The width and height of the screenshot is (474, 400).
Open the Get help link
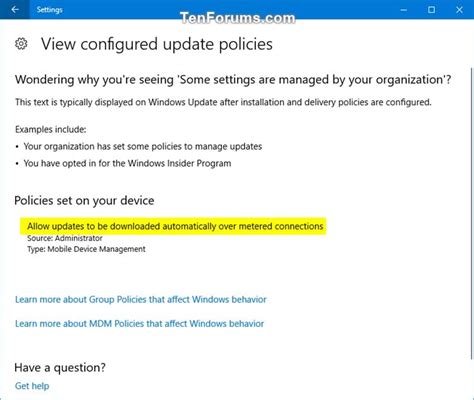pyautogui.click(x=32, y=386)
